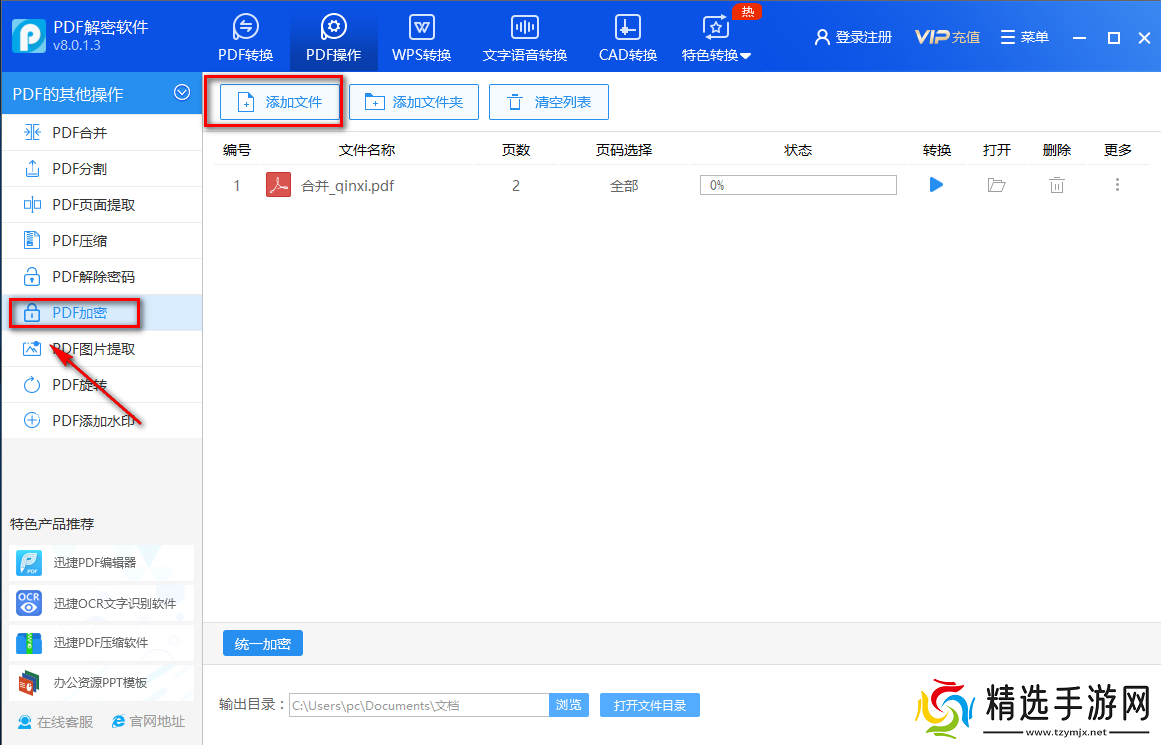
Task: Open file location folder icon for 合并_qinxi.pdf
Action: click(x=996, y=185)
